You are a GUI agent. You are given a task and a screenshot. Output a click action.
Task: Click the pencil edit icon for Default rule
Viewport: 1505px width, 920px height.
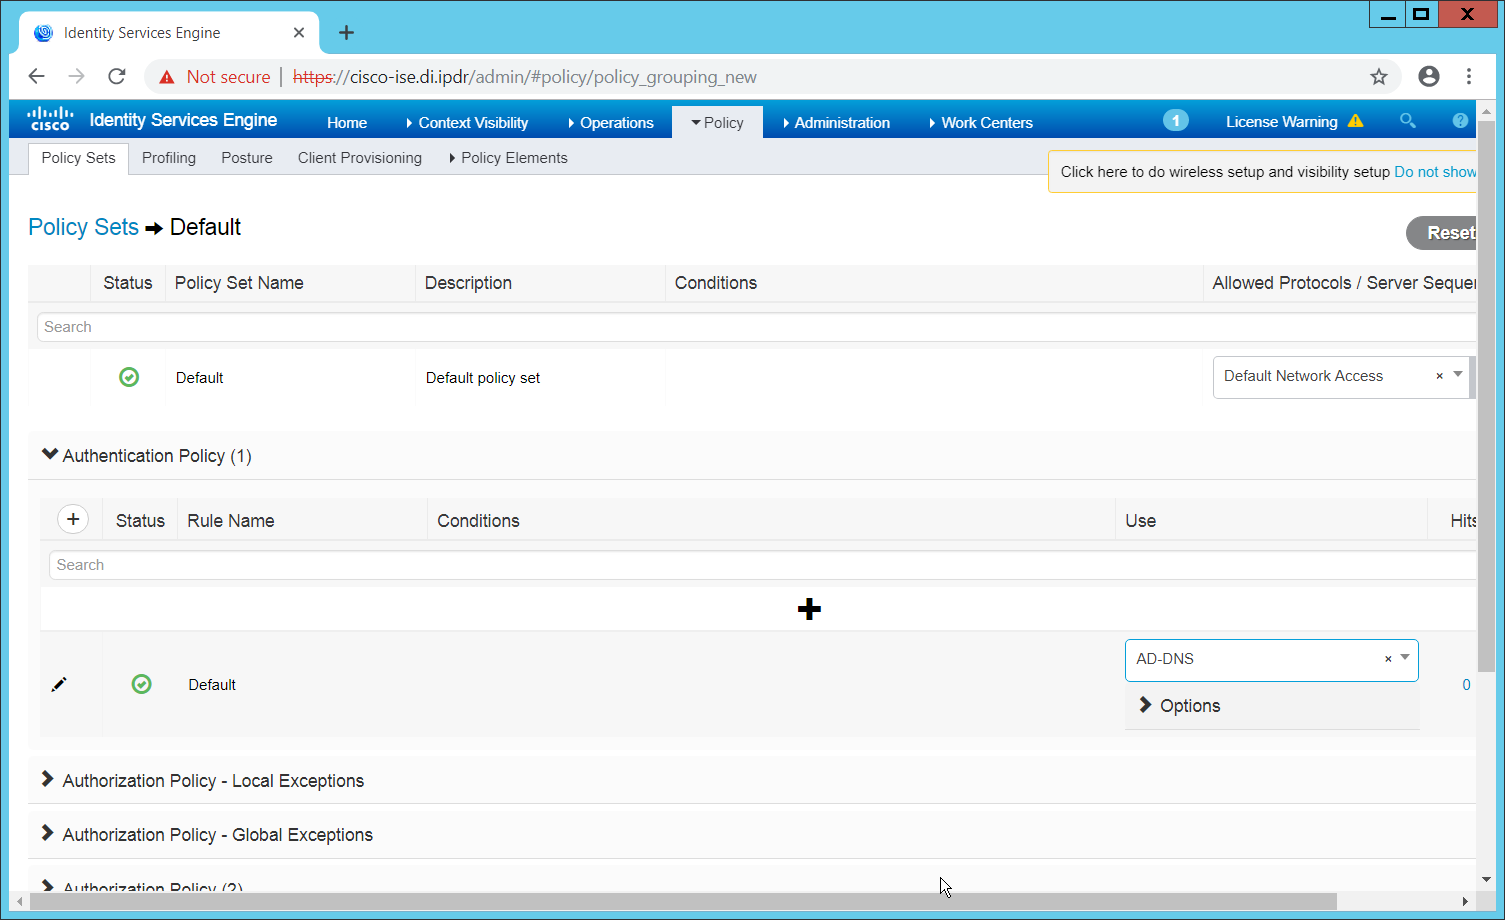pos(59,684)
